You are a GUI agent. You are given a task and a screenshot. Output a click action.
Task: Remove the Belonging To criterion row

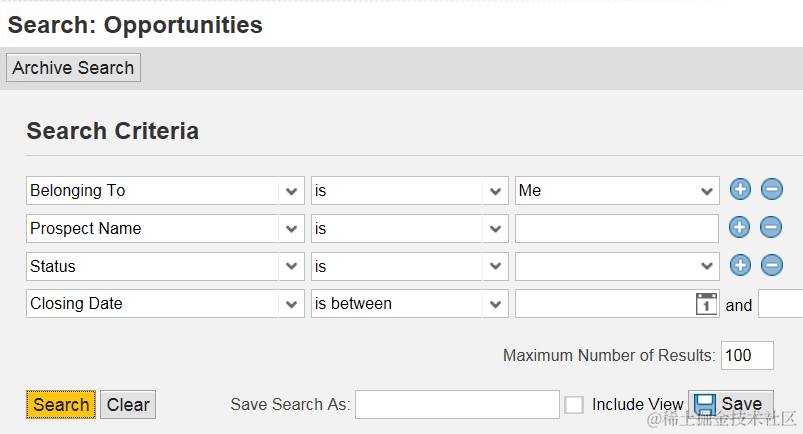[771, 190]
